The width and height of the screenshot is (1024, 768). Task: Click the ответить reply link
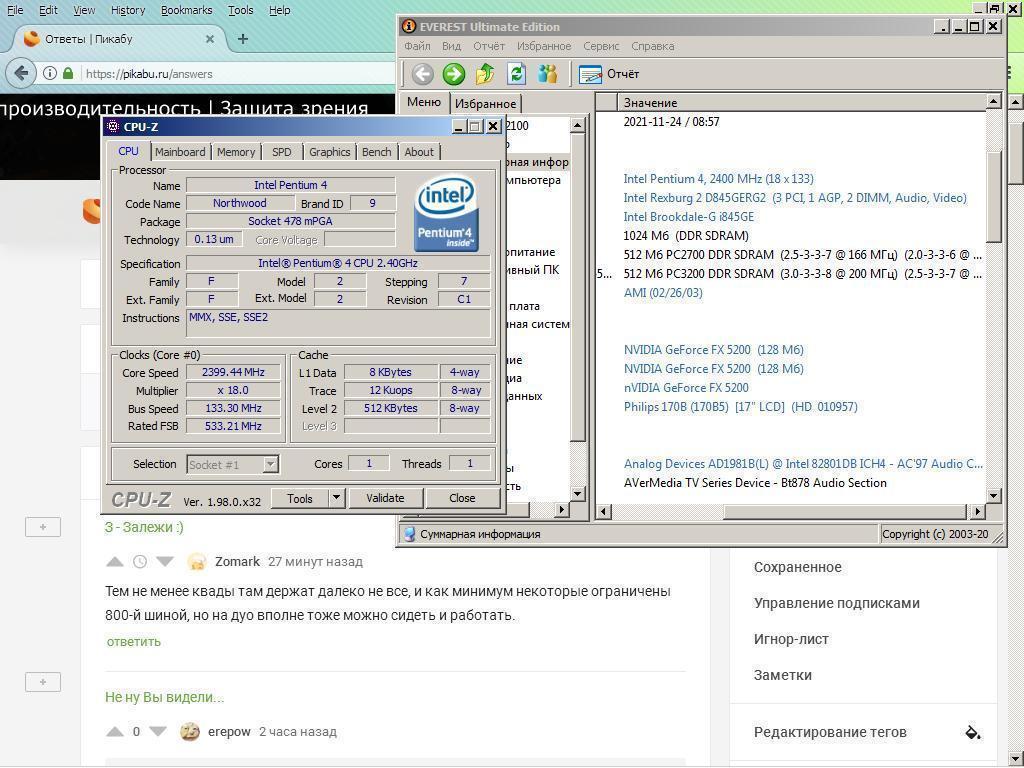(x=133, y=642)
